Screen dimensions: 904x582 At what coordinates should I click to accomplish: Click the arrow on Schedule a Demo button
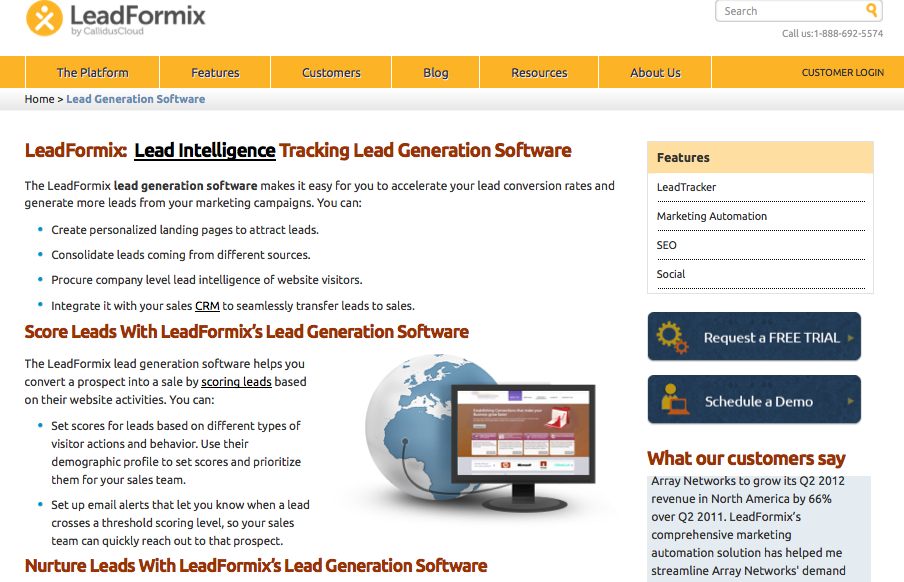[x=850, y=401]
